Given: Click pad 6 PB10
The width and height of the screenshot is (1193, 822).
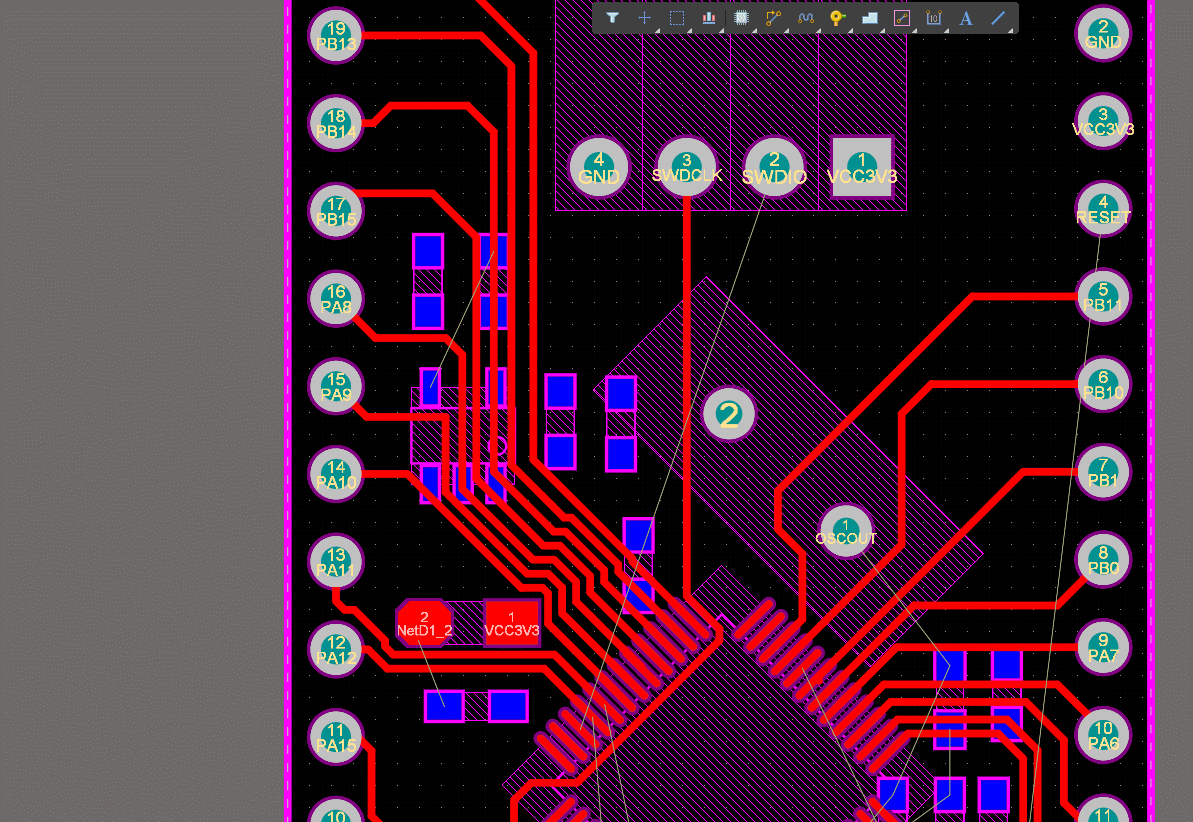Looking at the screenshot, I should 1103,384.
